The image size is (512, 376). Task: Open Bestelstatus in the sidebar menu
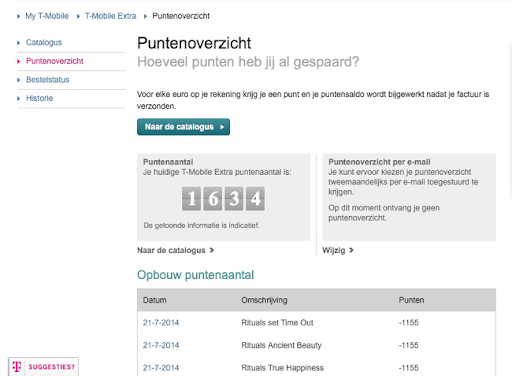click(48, 80)
